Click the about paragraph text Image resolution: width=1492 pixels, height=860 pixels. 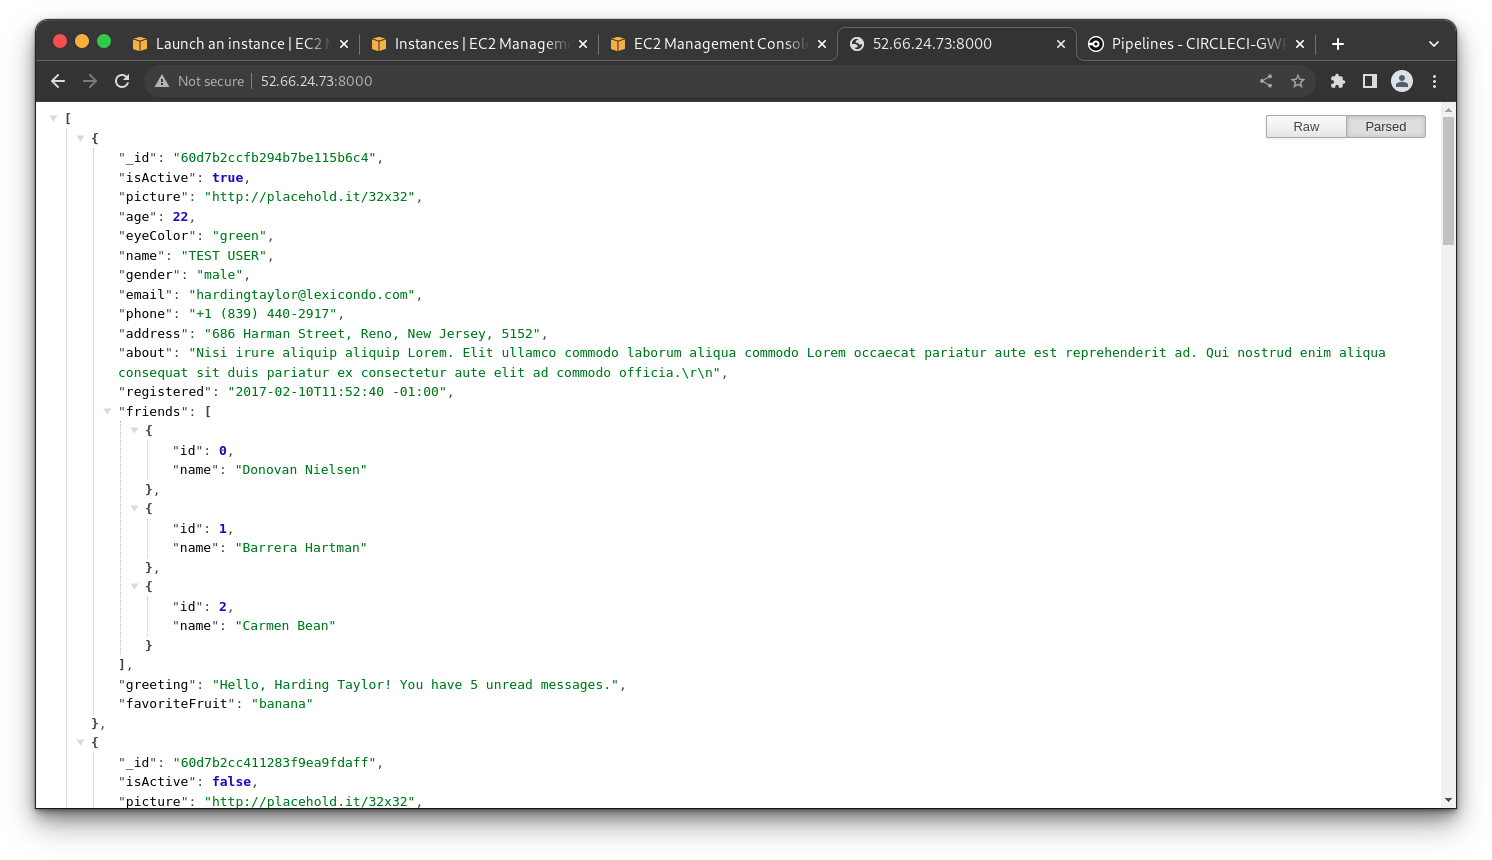752,363
